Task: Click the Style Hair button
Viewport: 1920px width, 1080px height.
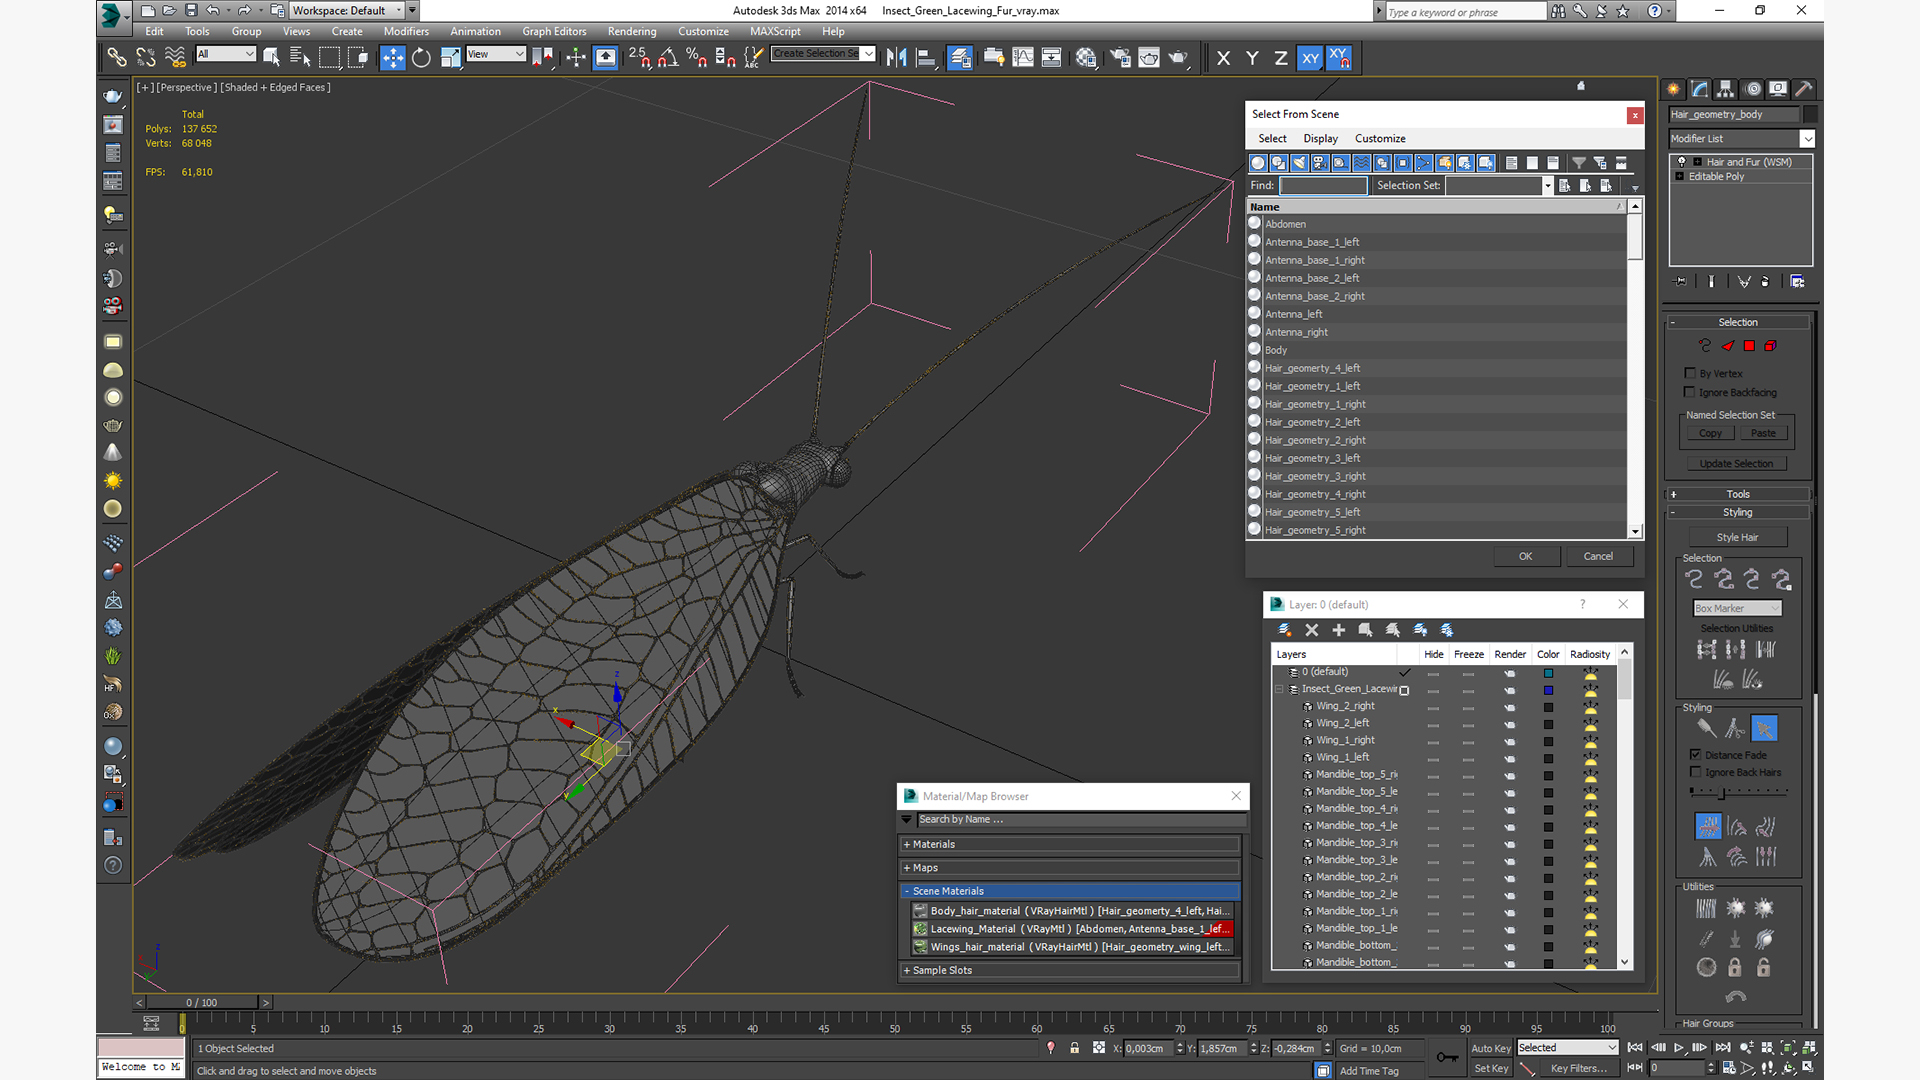Action: (x=1737, y=537)
